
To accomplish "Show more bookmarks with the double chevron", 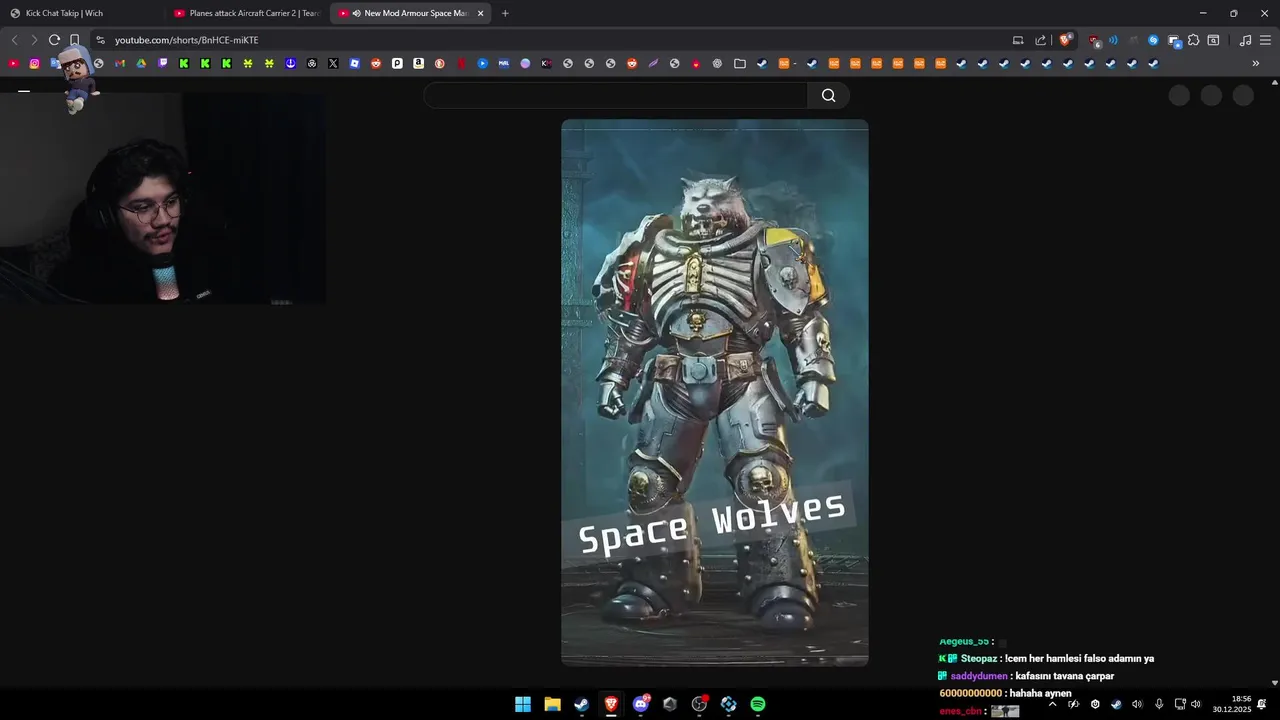I will tap(1256, 63).
